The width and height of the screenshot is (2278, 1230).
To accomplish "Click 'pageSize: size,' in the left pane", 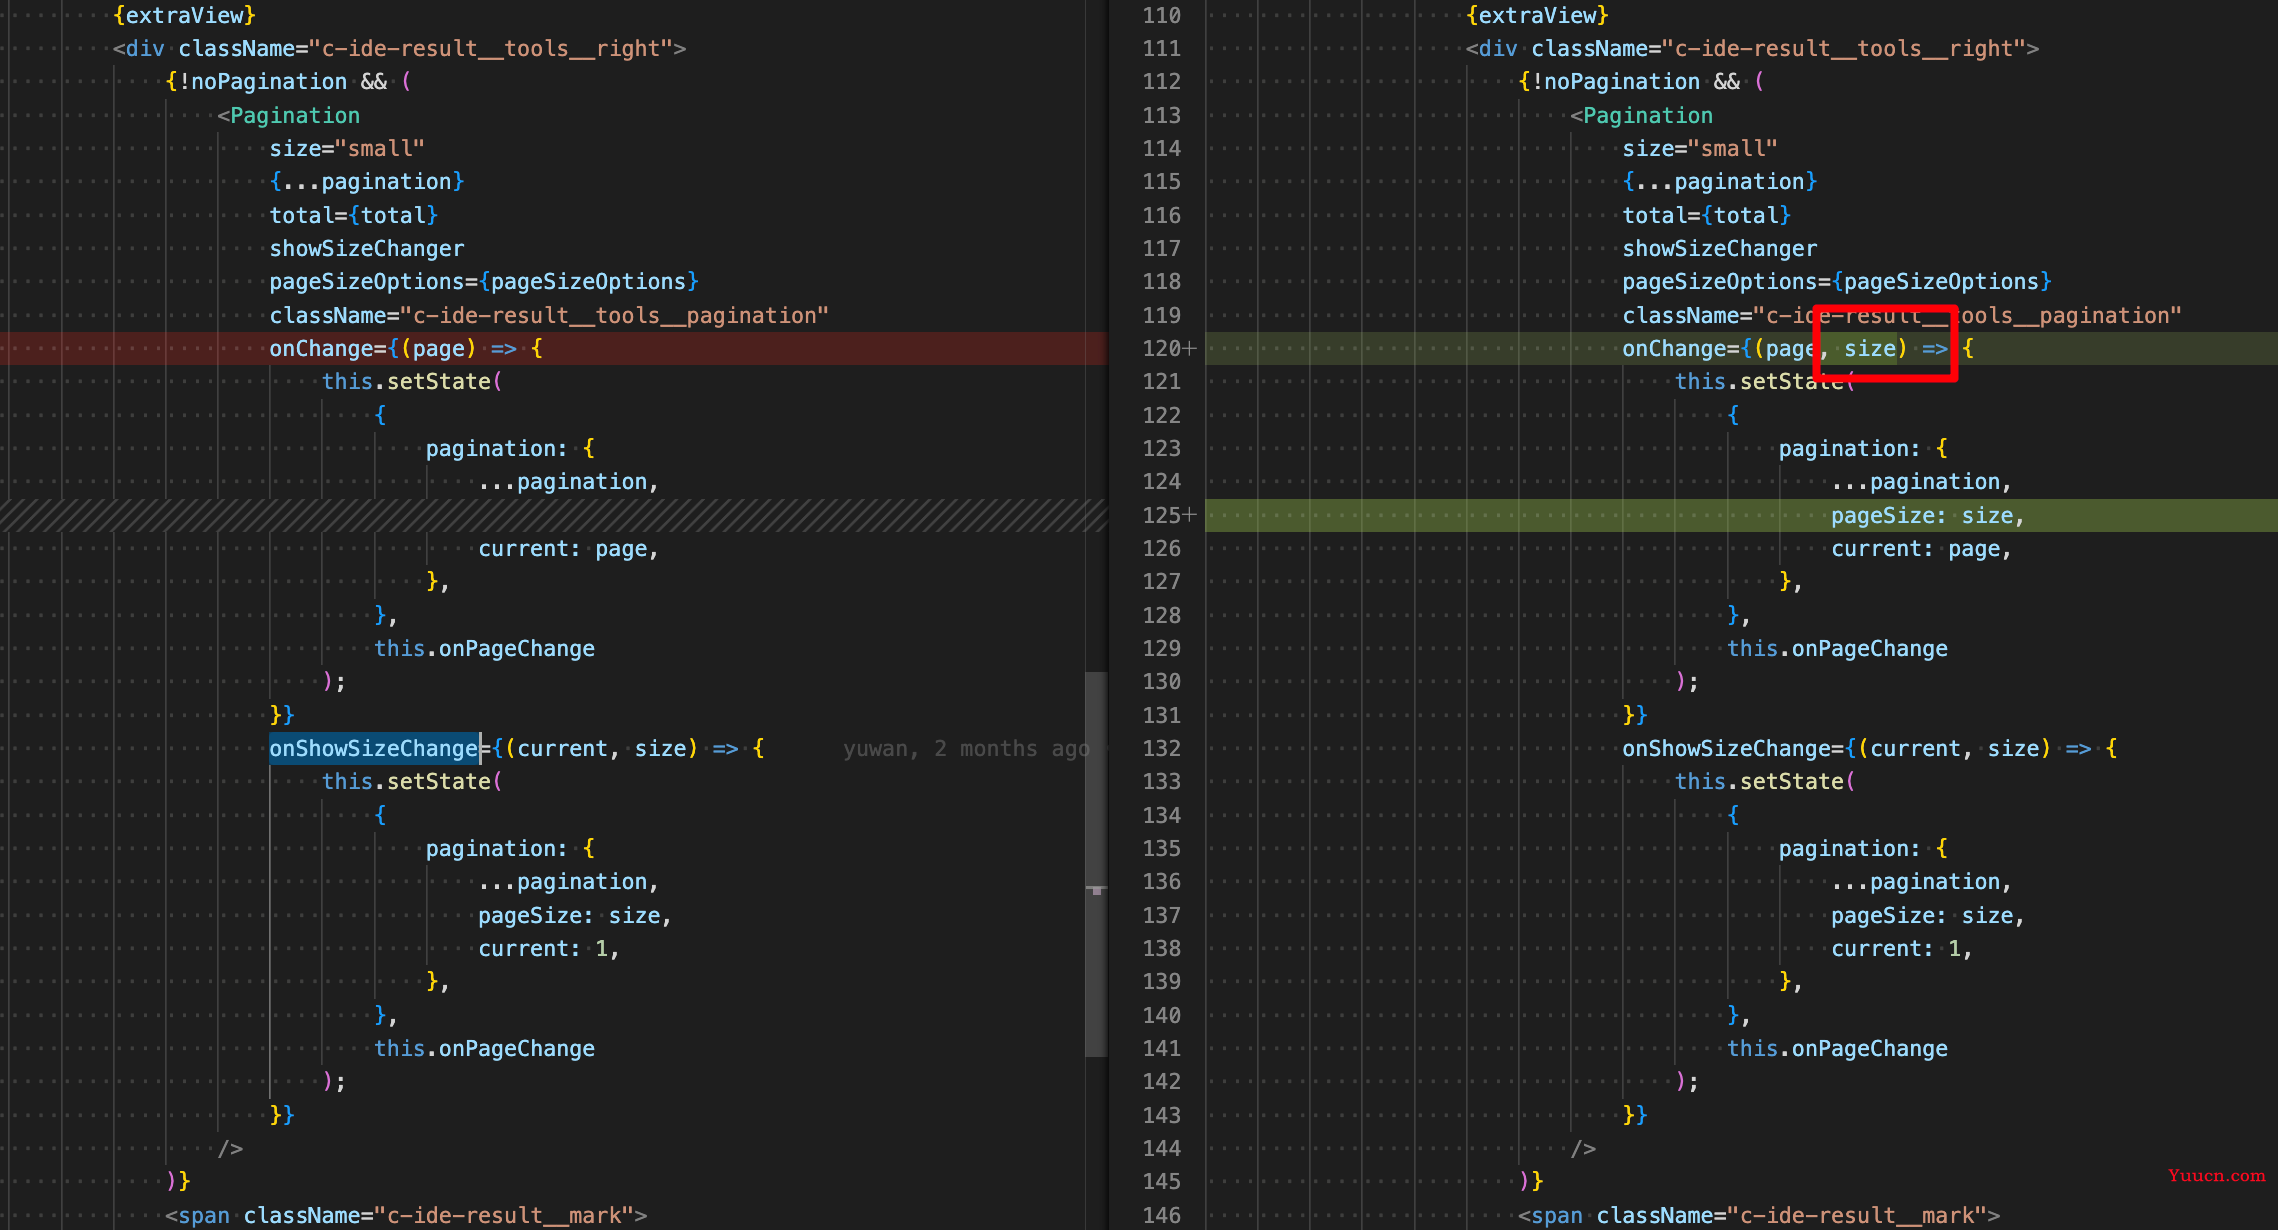I will (x=575, y=915).
